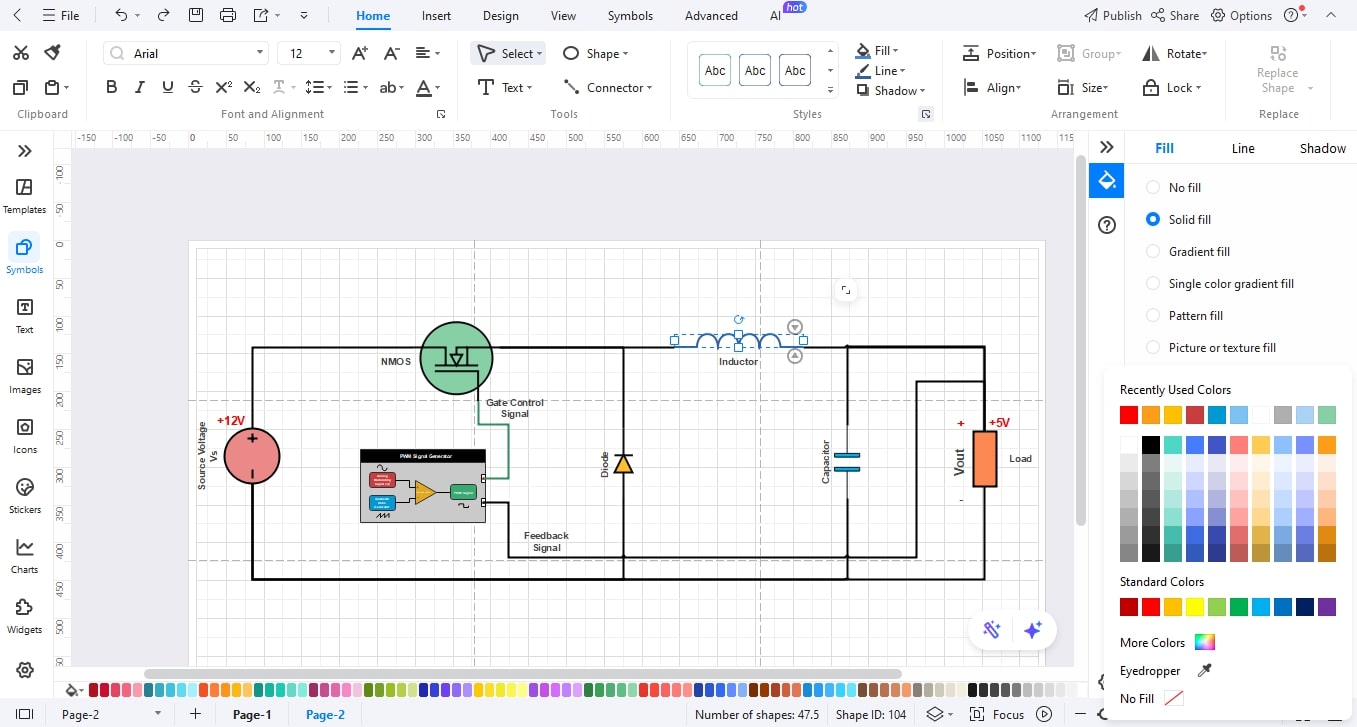Enable the Gradient fill option
Image resolution: width=1357 pixels, height=727 pixels.
[x=1152, y=251]
